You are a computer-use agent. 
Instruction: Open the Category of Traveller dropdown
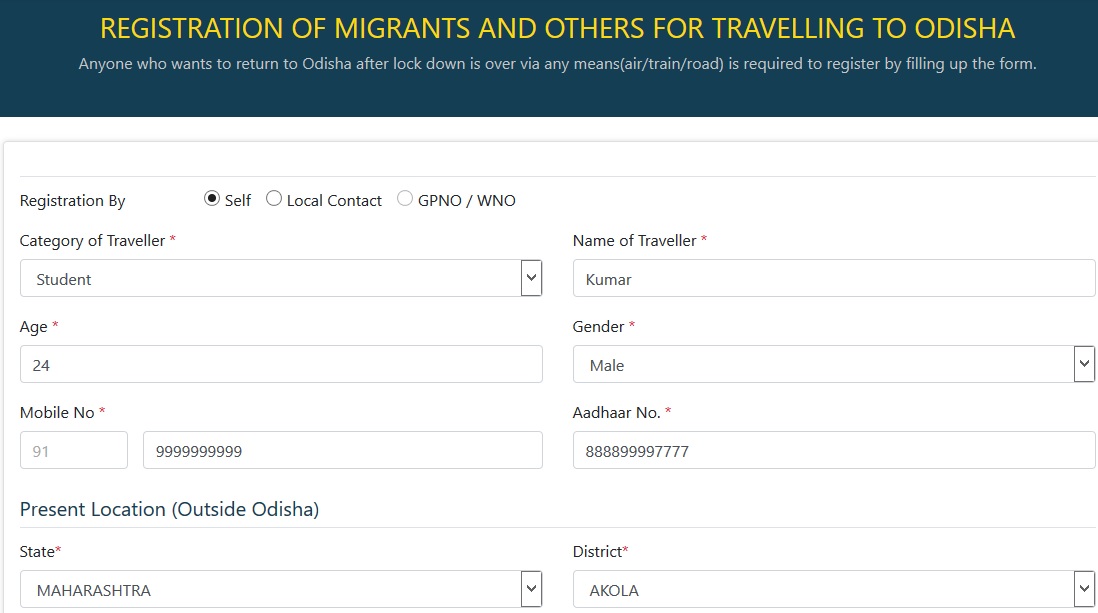[x=270, y=279]
